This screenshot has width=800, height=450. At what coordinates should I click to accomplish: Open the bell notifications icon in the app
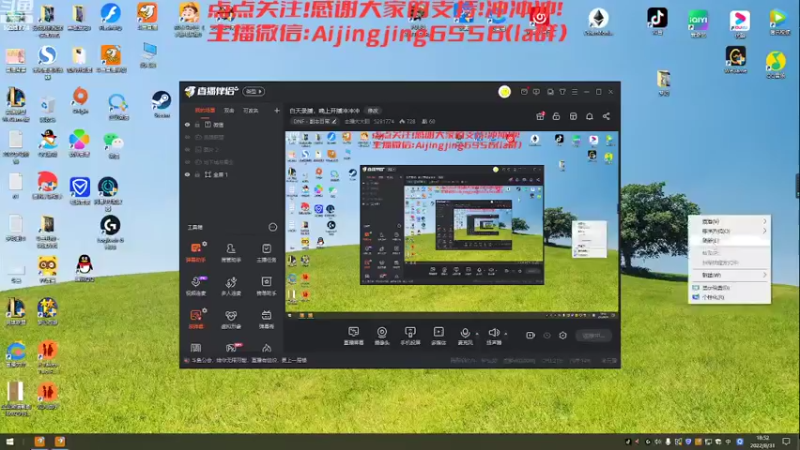pyautogui.click(x=589, y=116)
